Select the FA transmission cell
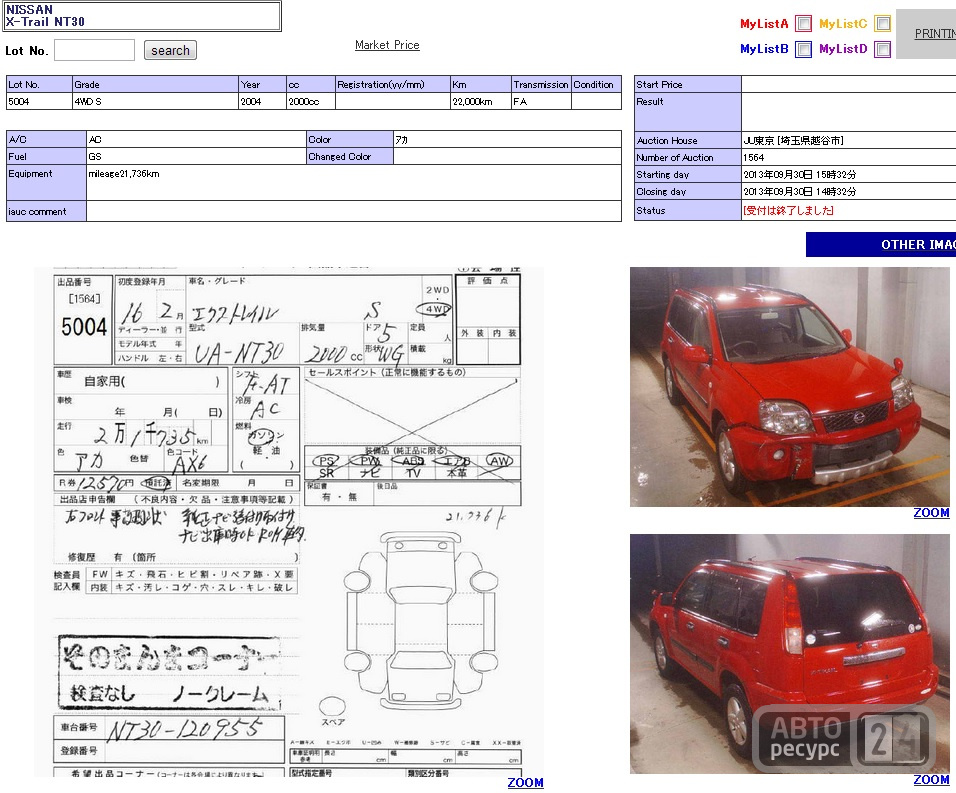956x793 pixels. coord(541,101)
